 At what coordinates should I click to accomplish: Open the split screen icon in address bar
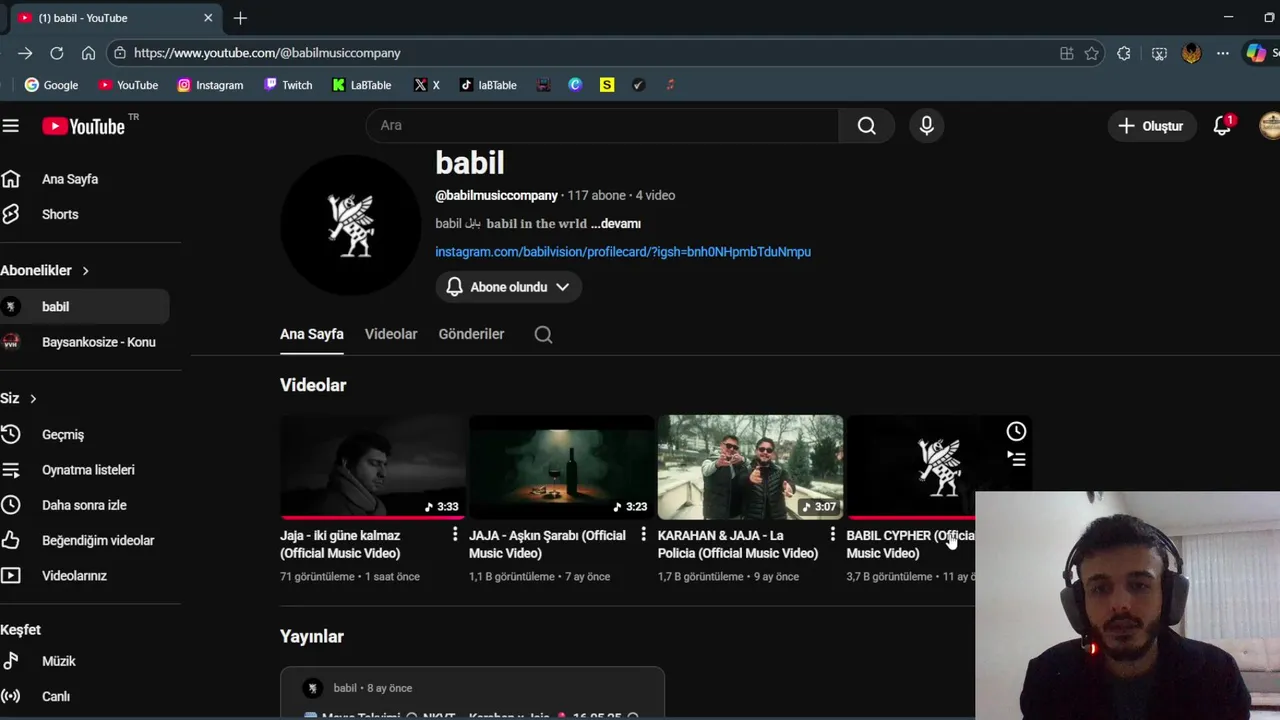coord(1067,53)
